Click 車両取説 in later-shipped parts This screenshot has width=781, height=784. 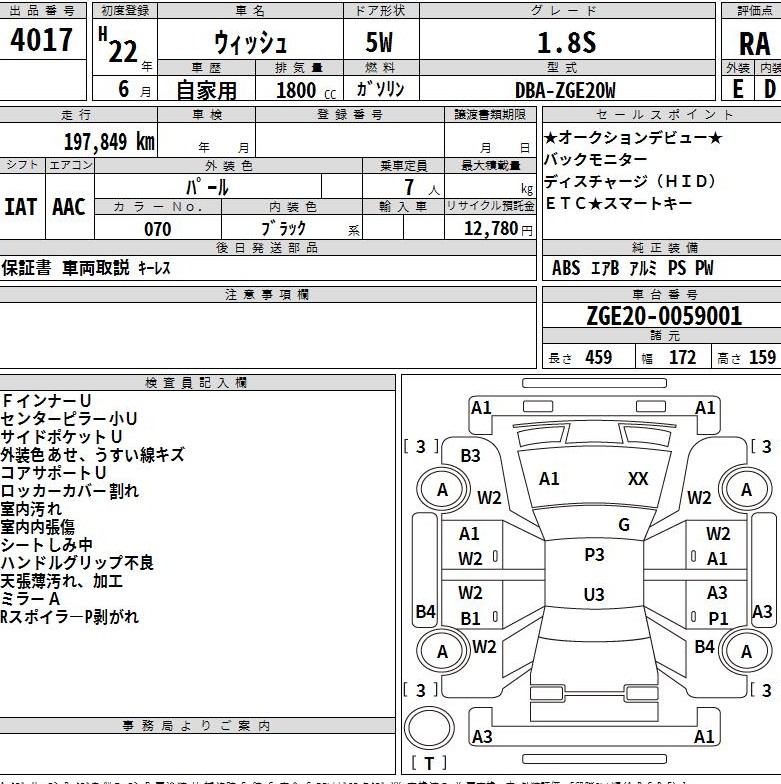coord(96,268)
